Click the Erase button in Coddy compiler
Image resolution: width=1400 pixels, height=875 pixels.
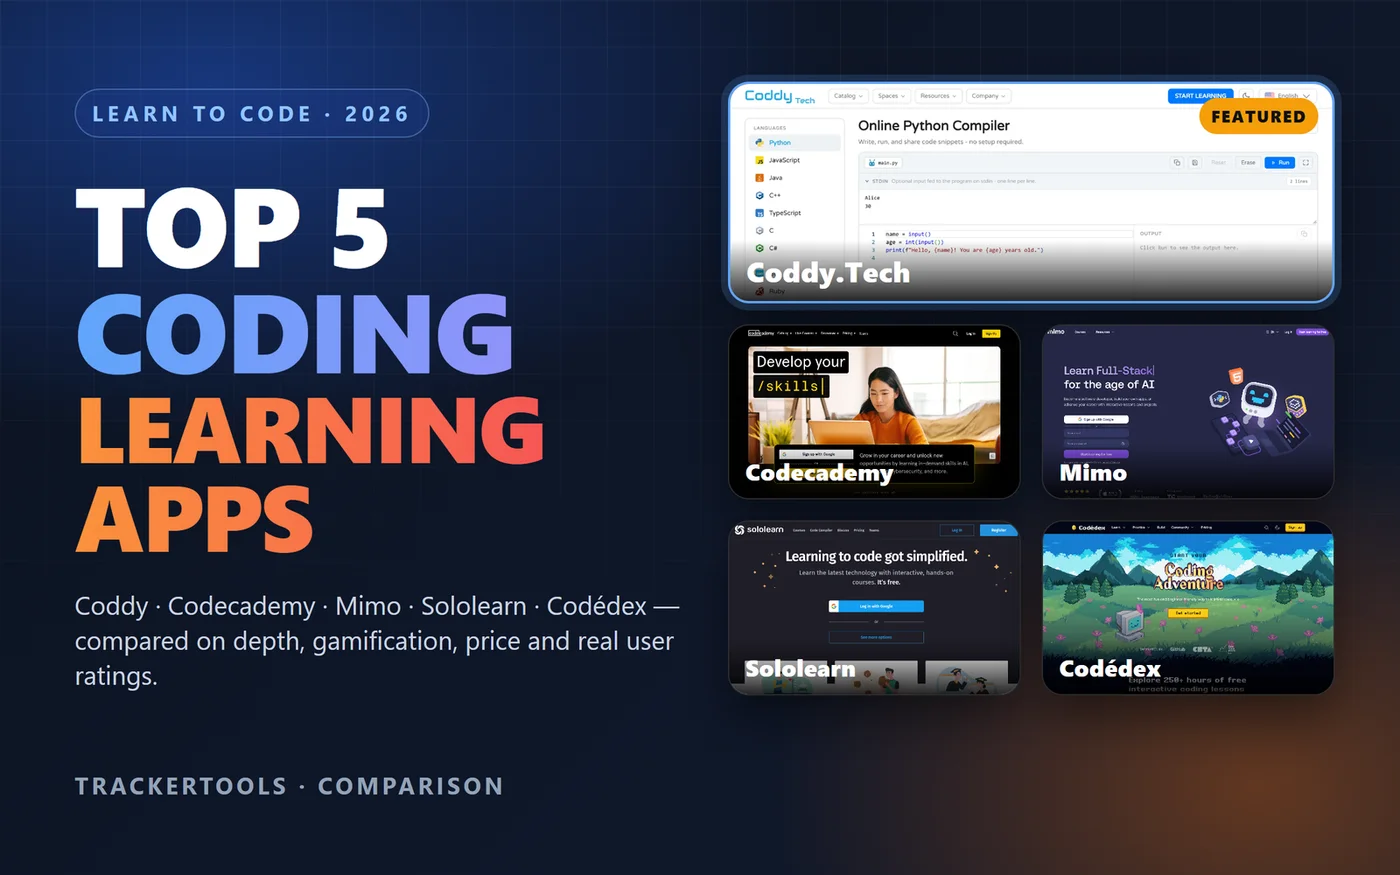[x=1248, y=162]
